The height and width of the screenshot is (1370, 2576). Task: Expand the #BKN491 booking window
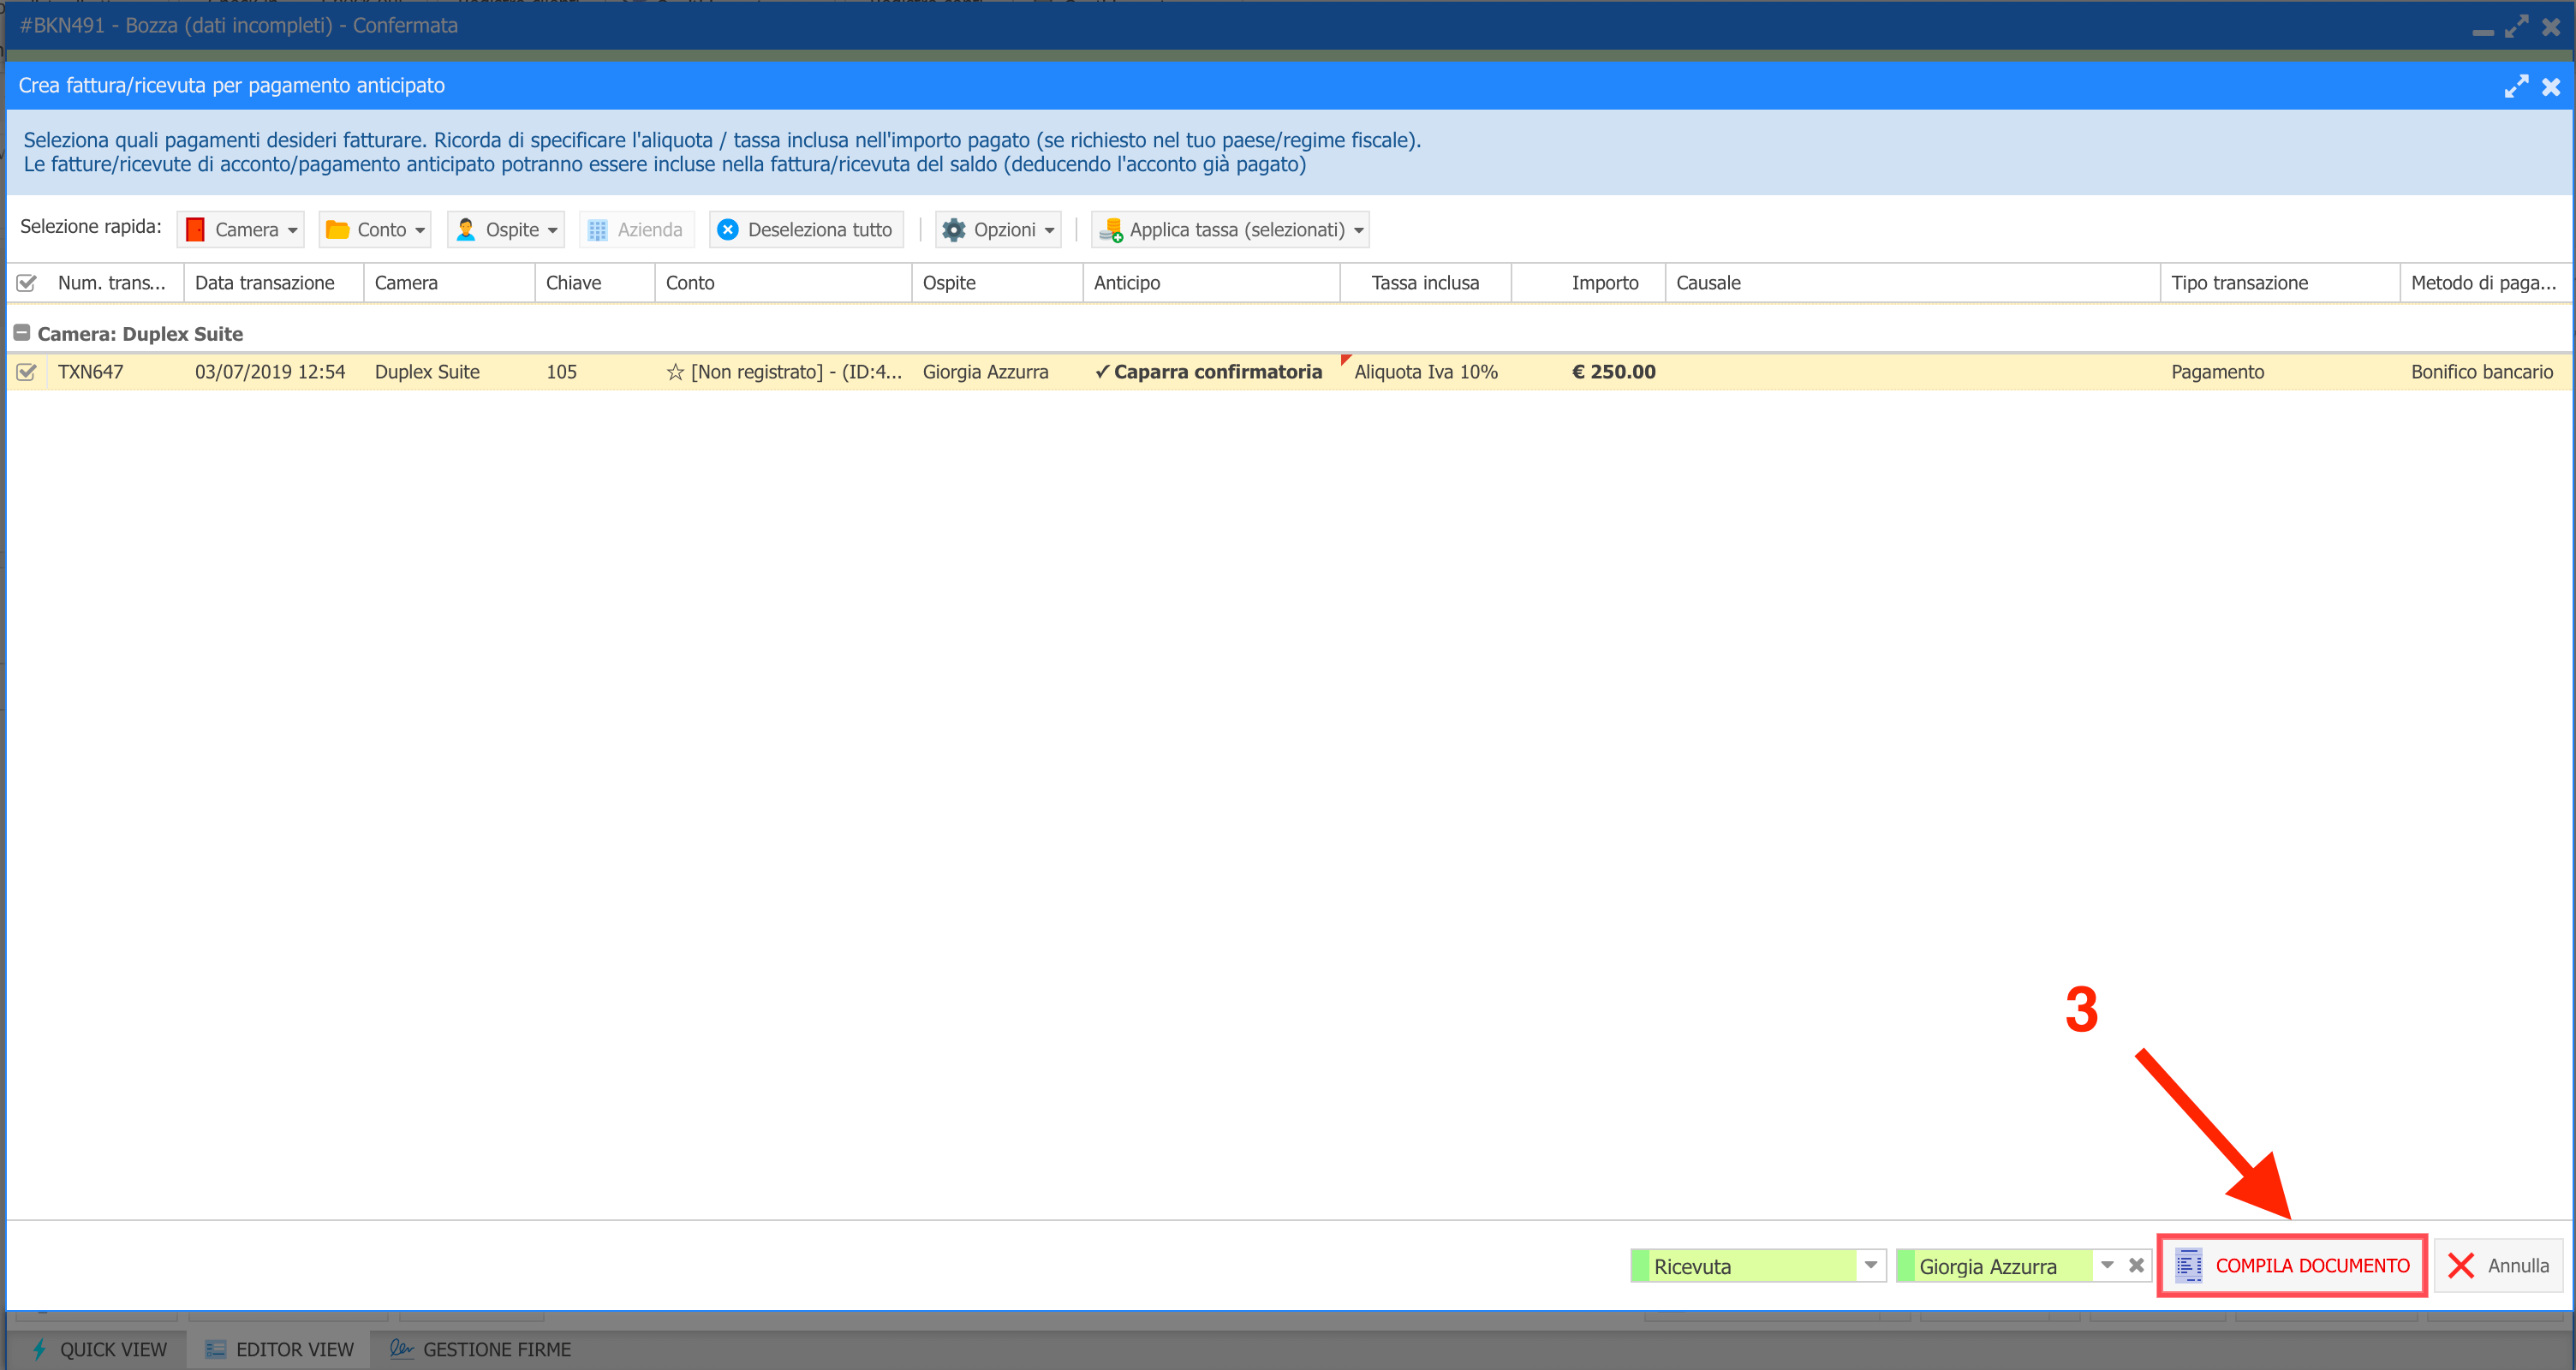(2516, 26)
